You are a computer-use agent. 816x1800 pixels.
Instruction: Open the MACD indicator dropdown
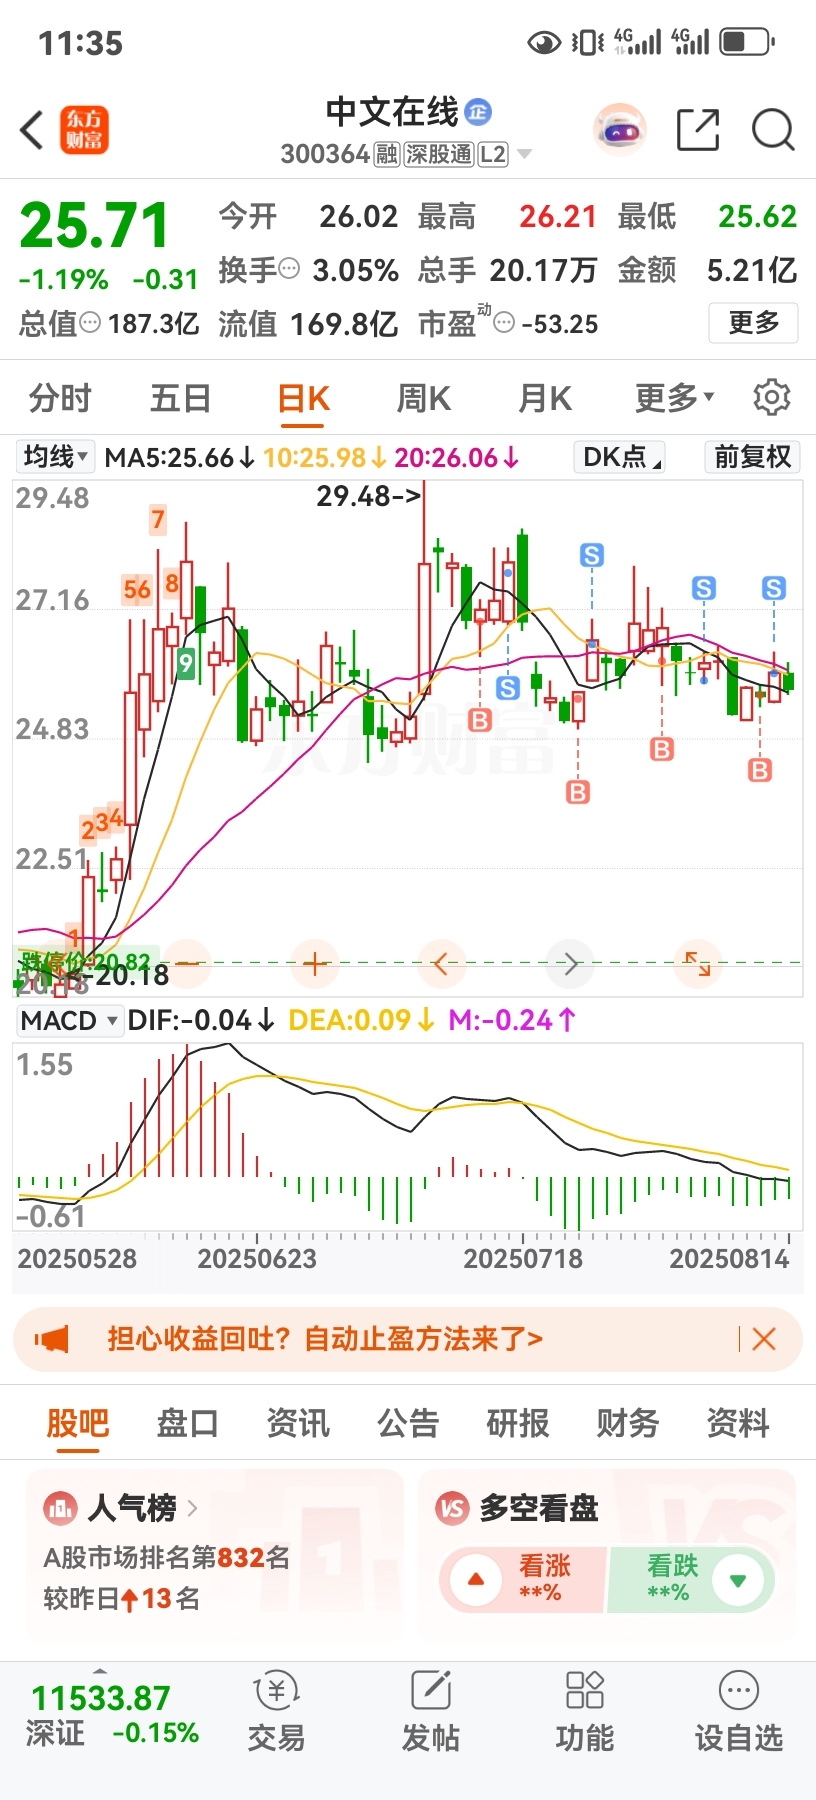click(69, 1020)
